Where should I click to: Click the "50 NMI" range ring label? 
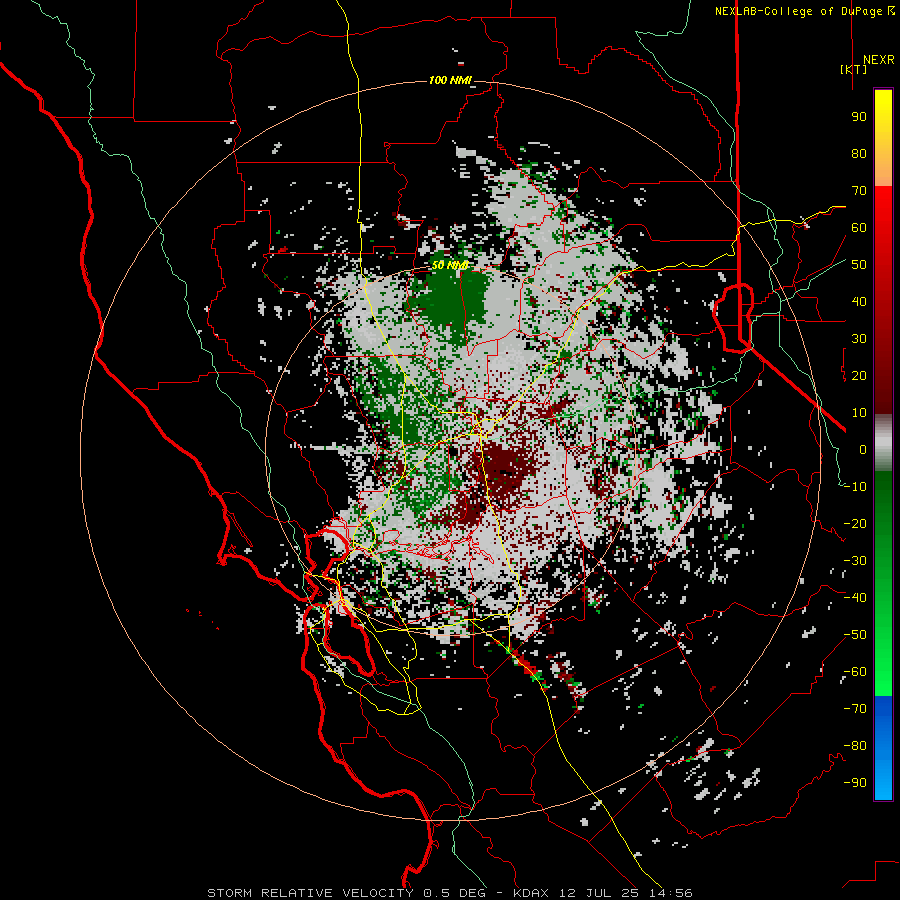(x=450, y=265)
